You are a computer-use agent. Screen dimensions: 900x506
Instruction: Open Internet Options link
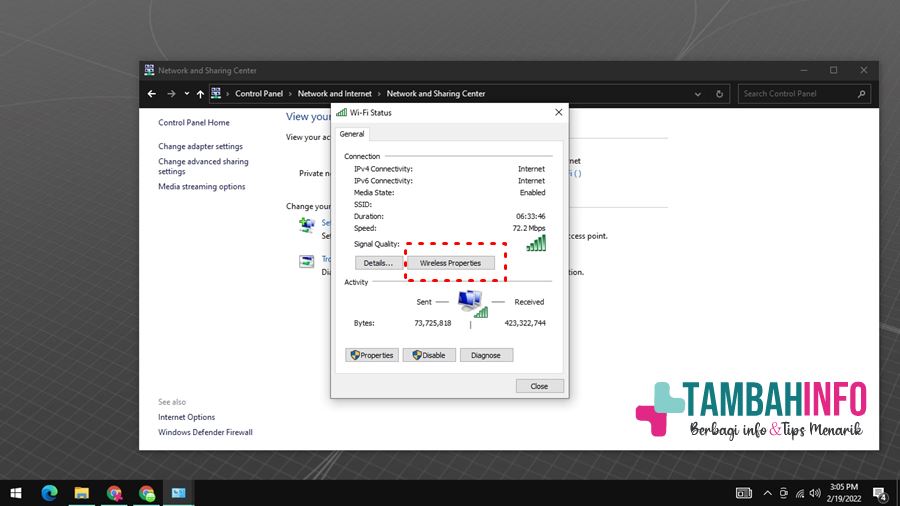[x=187, y=417]
